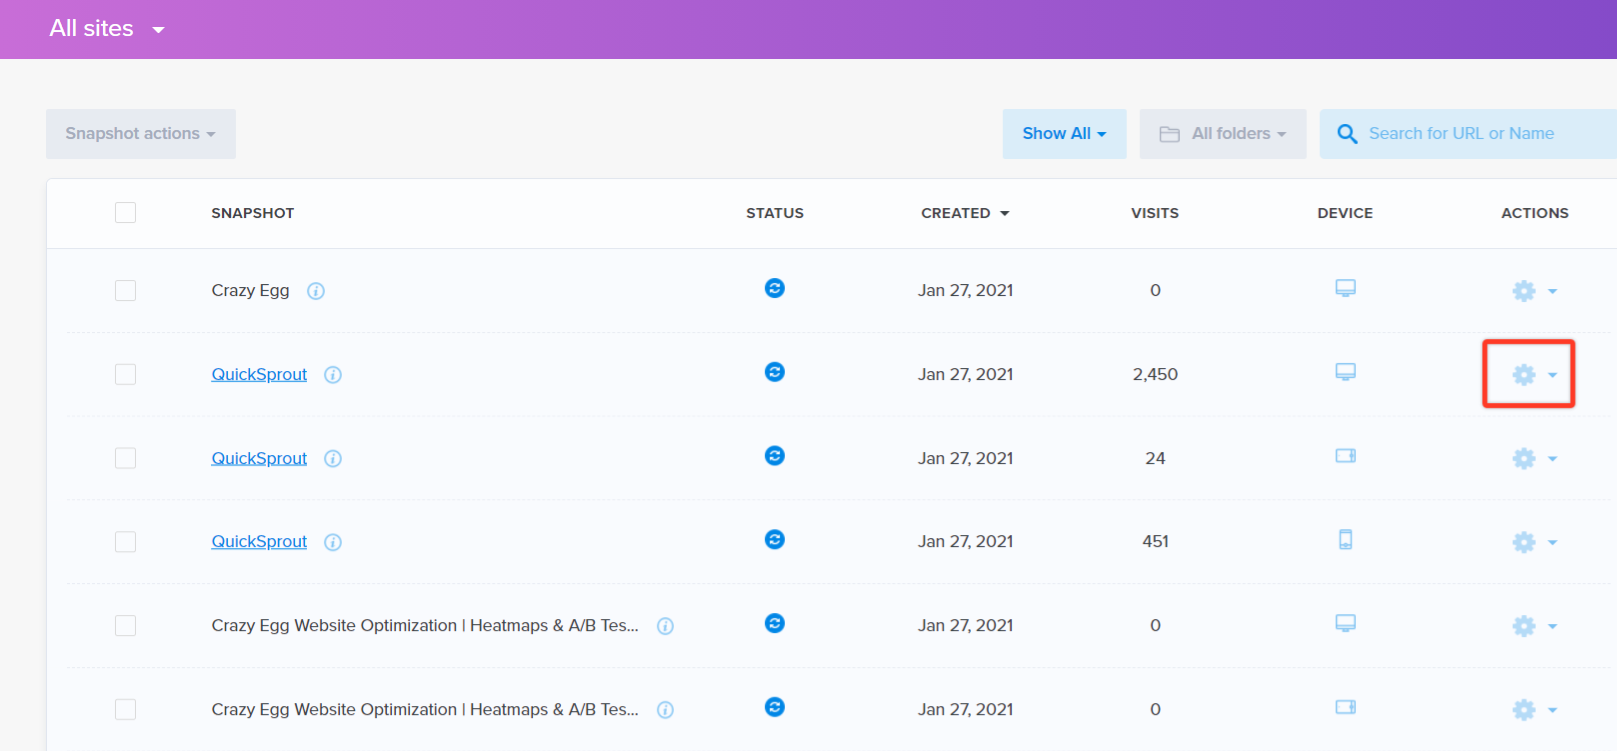Expand the Snapshot actions dropdown
The image size is (1617, 751).
141,134
